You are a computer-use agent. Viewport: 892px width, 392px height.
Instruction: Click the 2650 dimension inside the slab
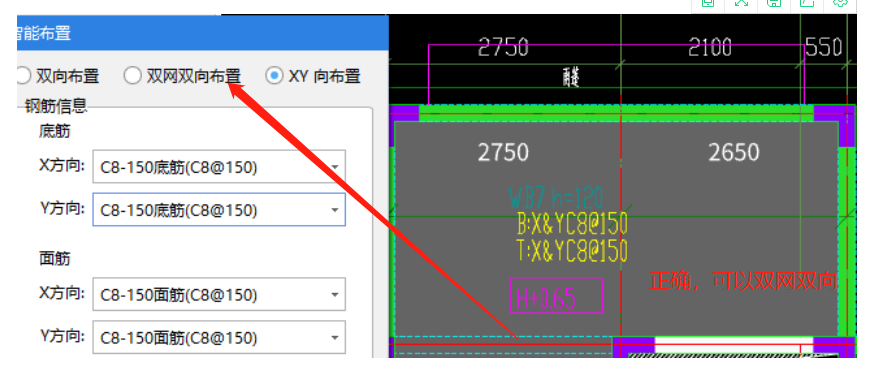coord(734,152)
